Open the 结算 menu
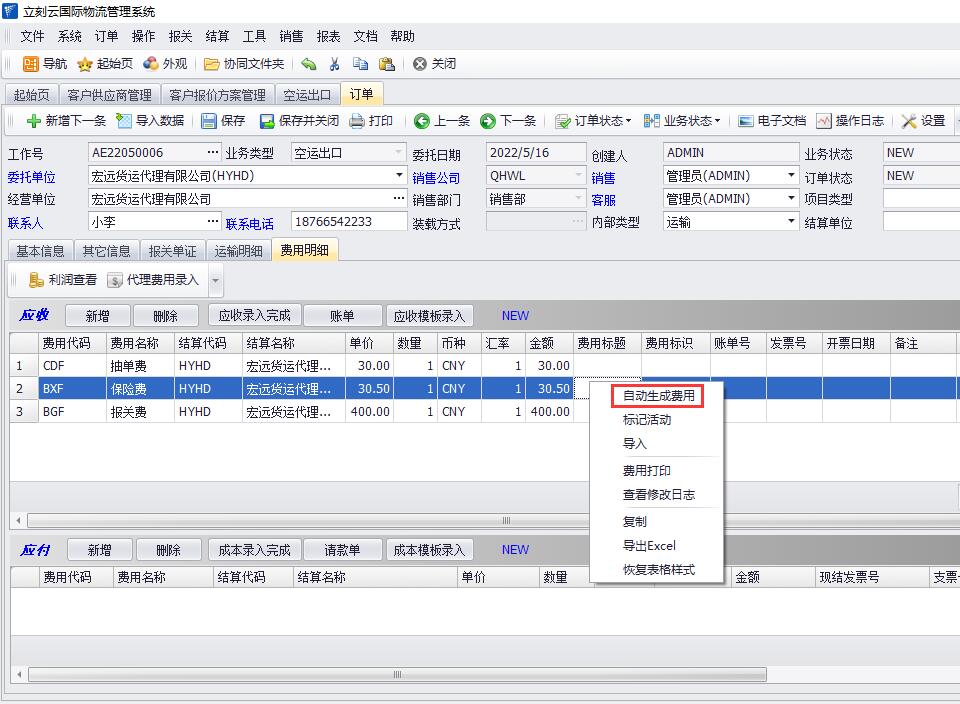 click(x=217, y=36)
